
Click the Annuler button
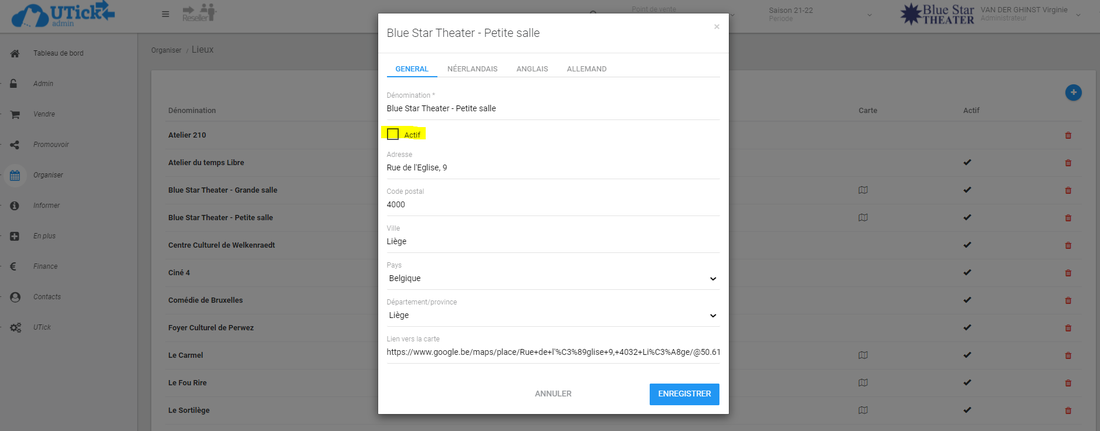pos(553,394)
